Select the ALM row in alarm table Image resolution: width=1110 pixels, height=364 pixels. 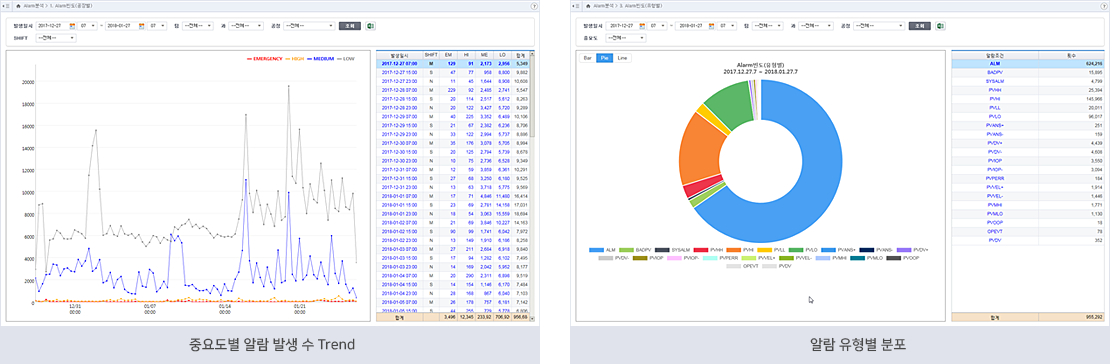(x=1027, y=63)
